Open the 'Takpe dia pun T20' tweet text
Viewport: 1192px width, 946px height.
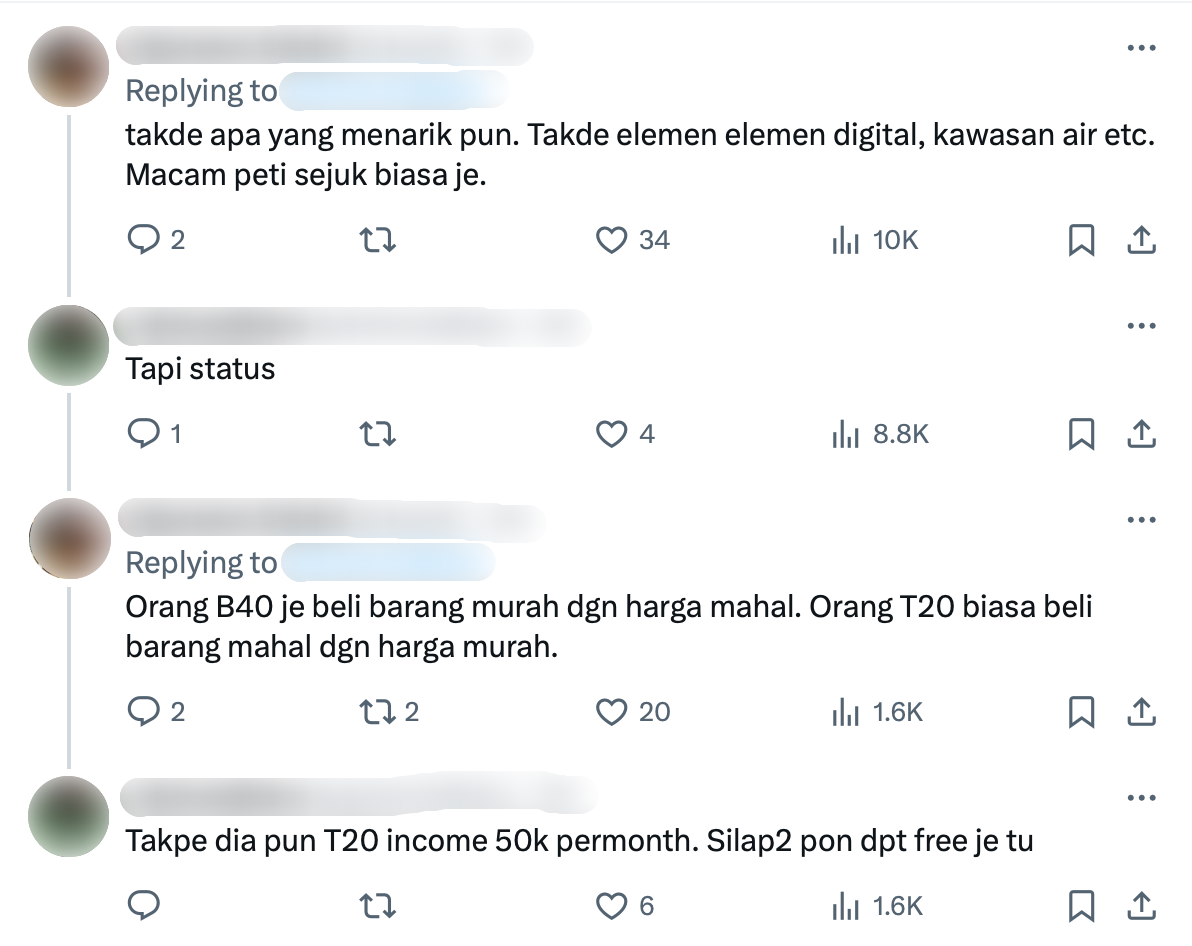point(579,840)
